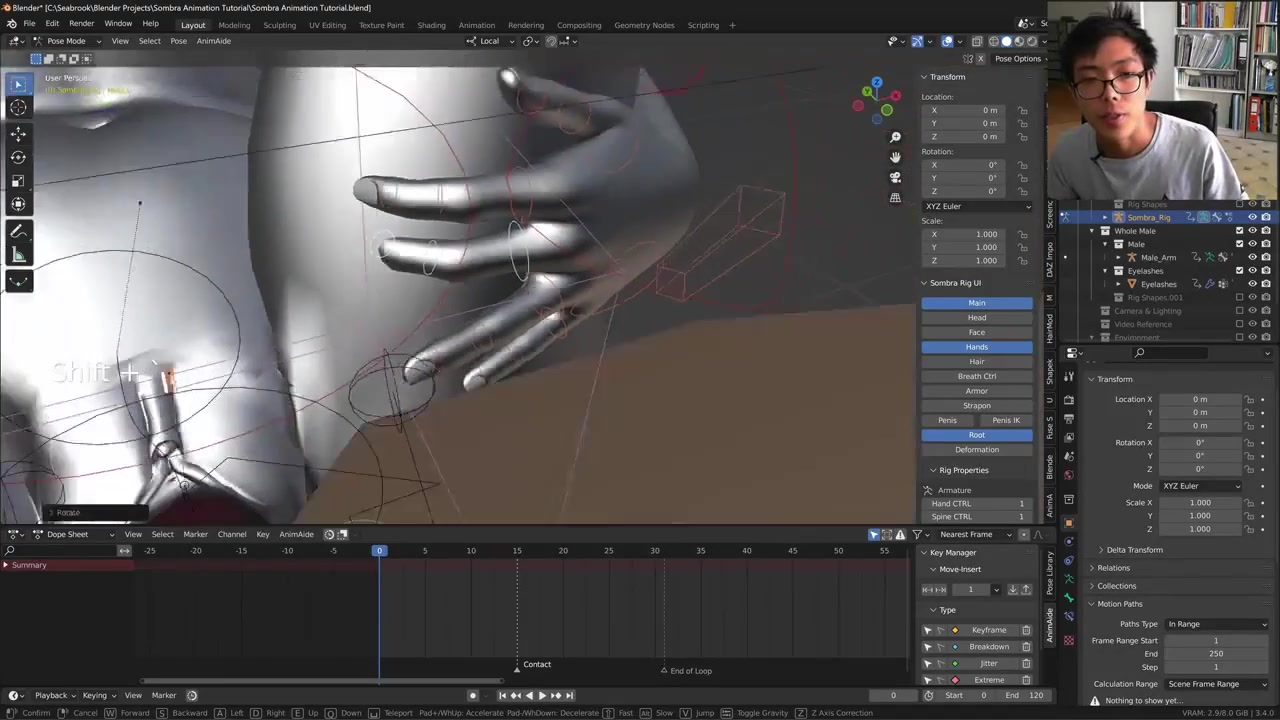
Task: Select the Move tool in the left toolbar
Action: click(x=18, y=133)
